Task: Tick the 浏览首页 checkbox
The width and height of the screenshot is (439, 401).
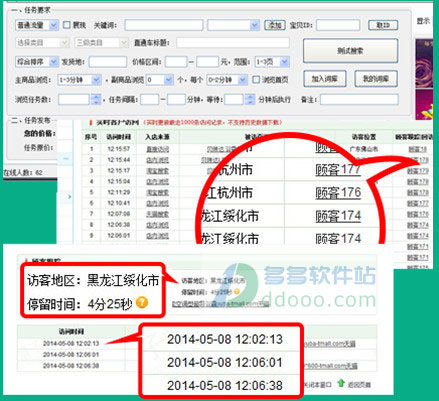Action: tap(256, 80)
